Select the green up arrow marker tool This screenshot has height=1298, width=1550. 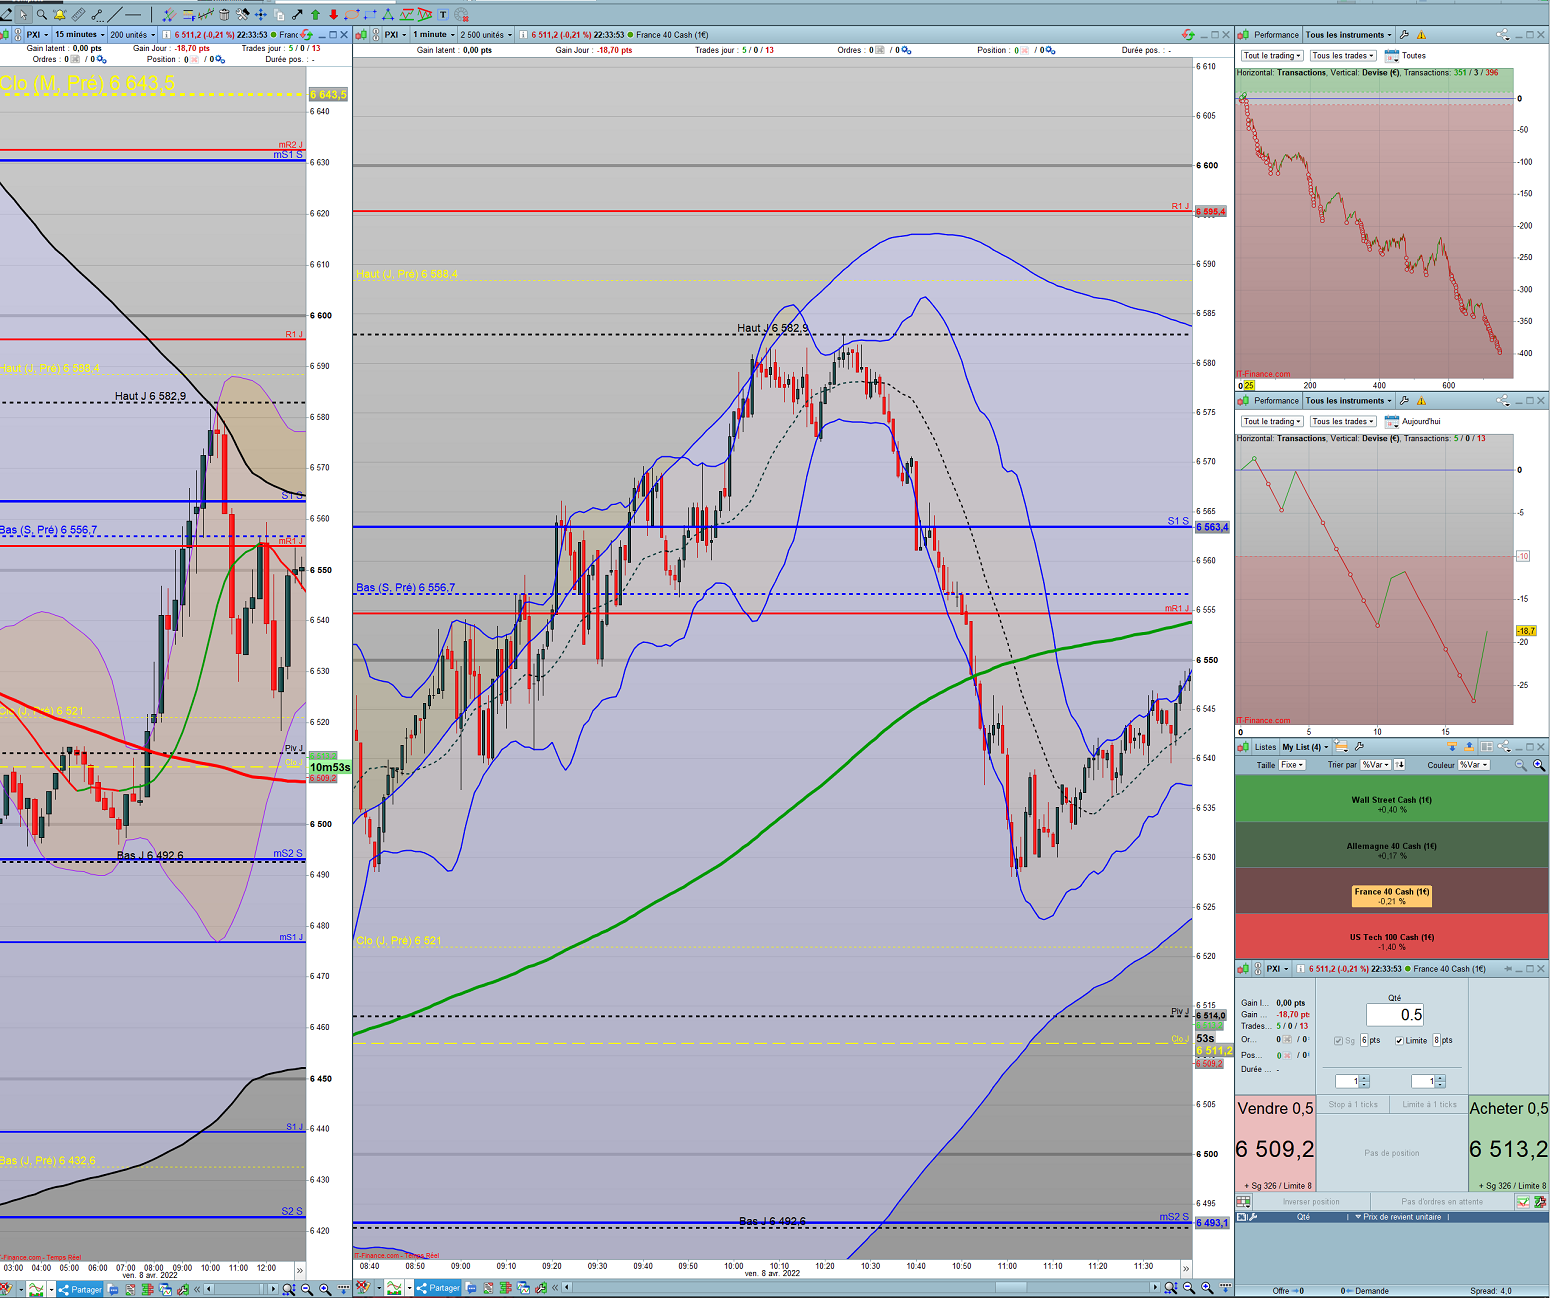[x=316, y=14]
